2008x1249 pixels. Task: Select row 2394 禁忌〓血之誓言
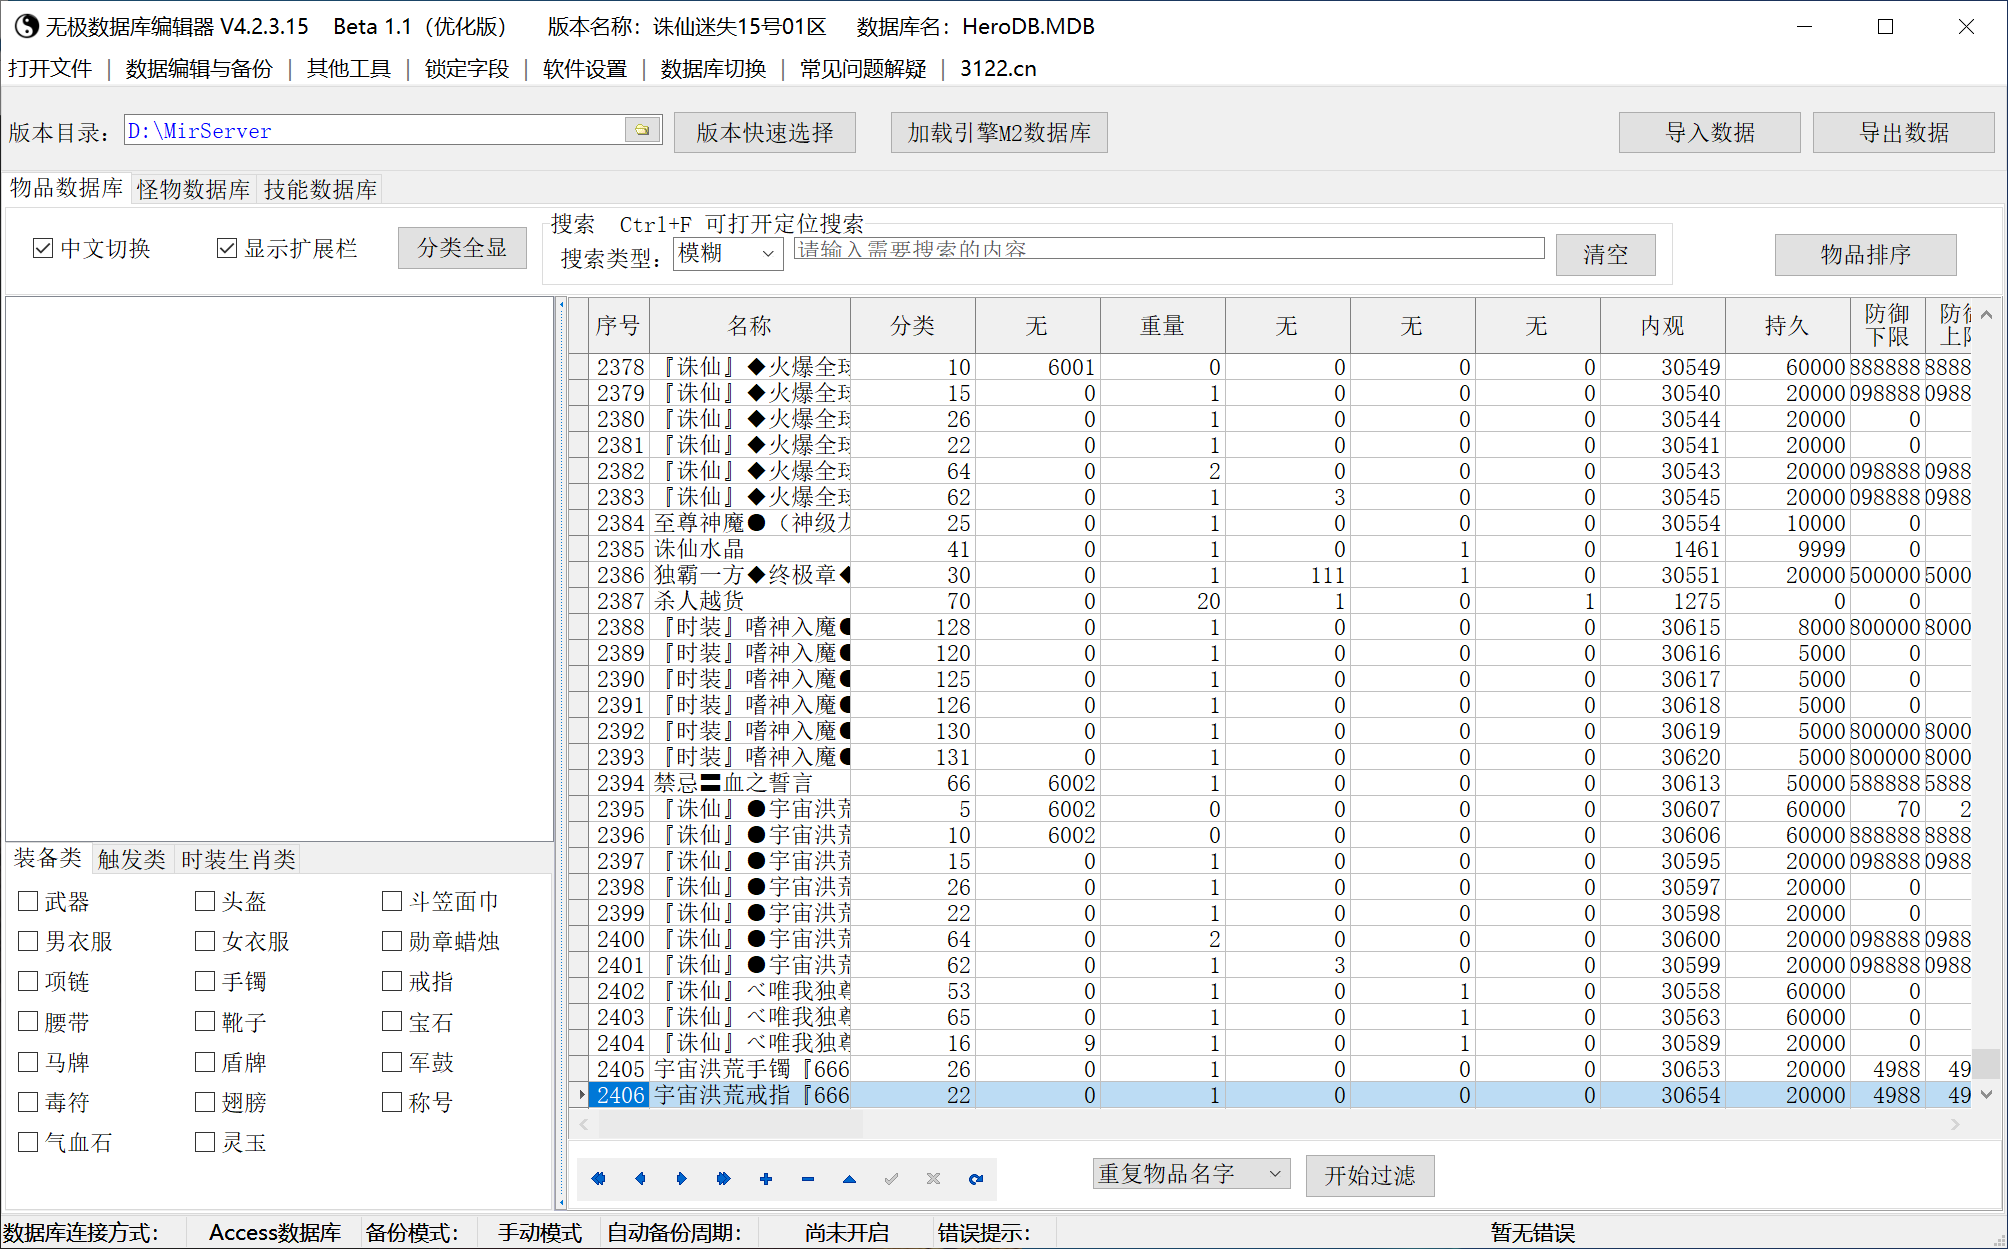1270,783
